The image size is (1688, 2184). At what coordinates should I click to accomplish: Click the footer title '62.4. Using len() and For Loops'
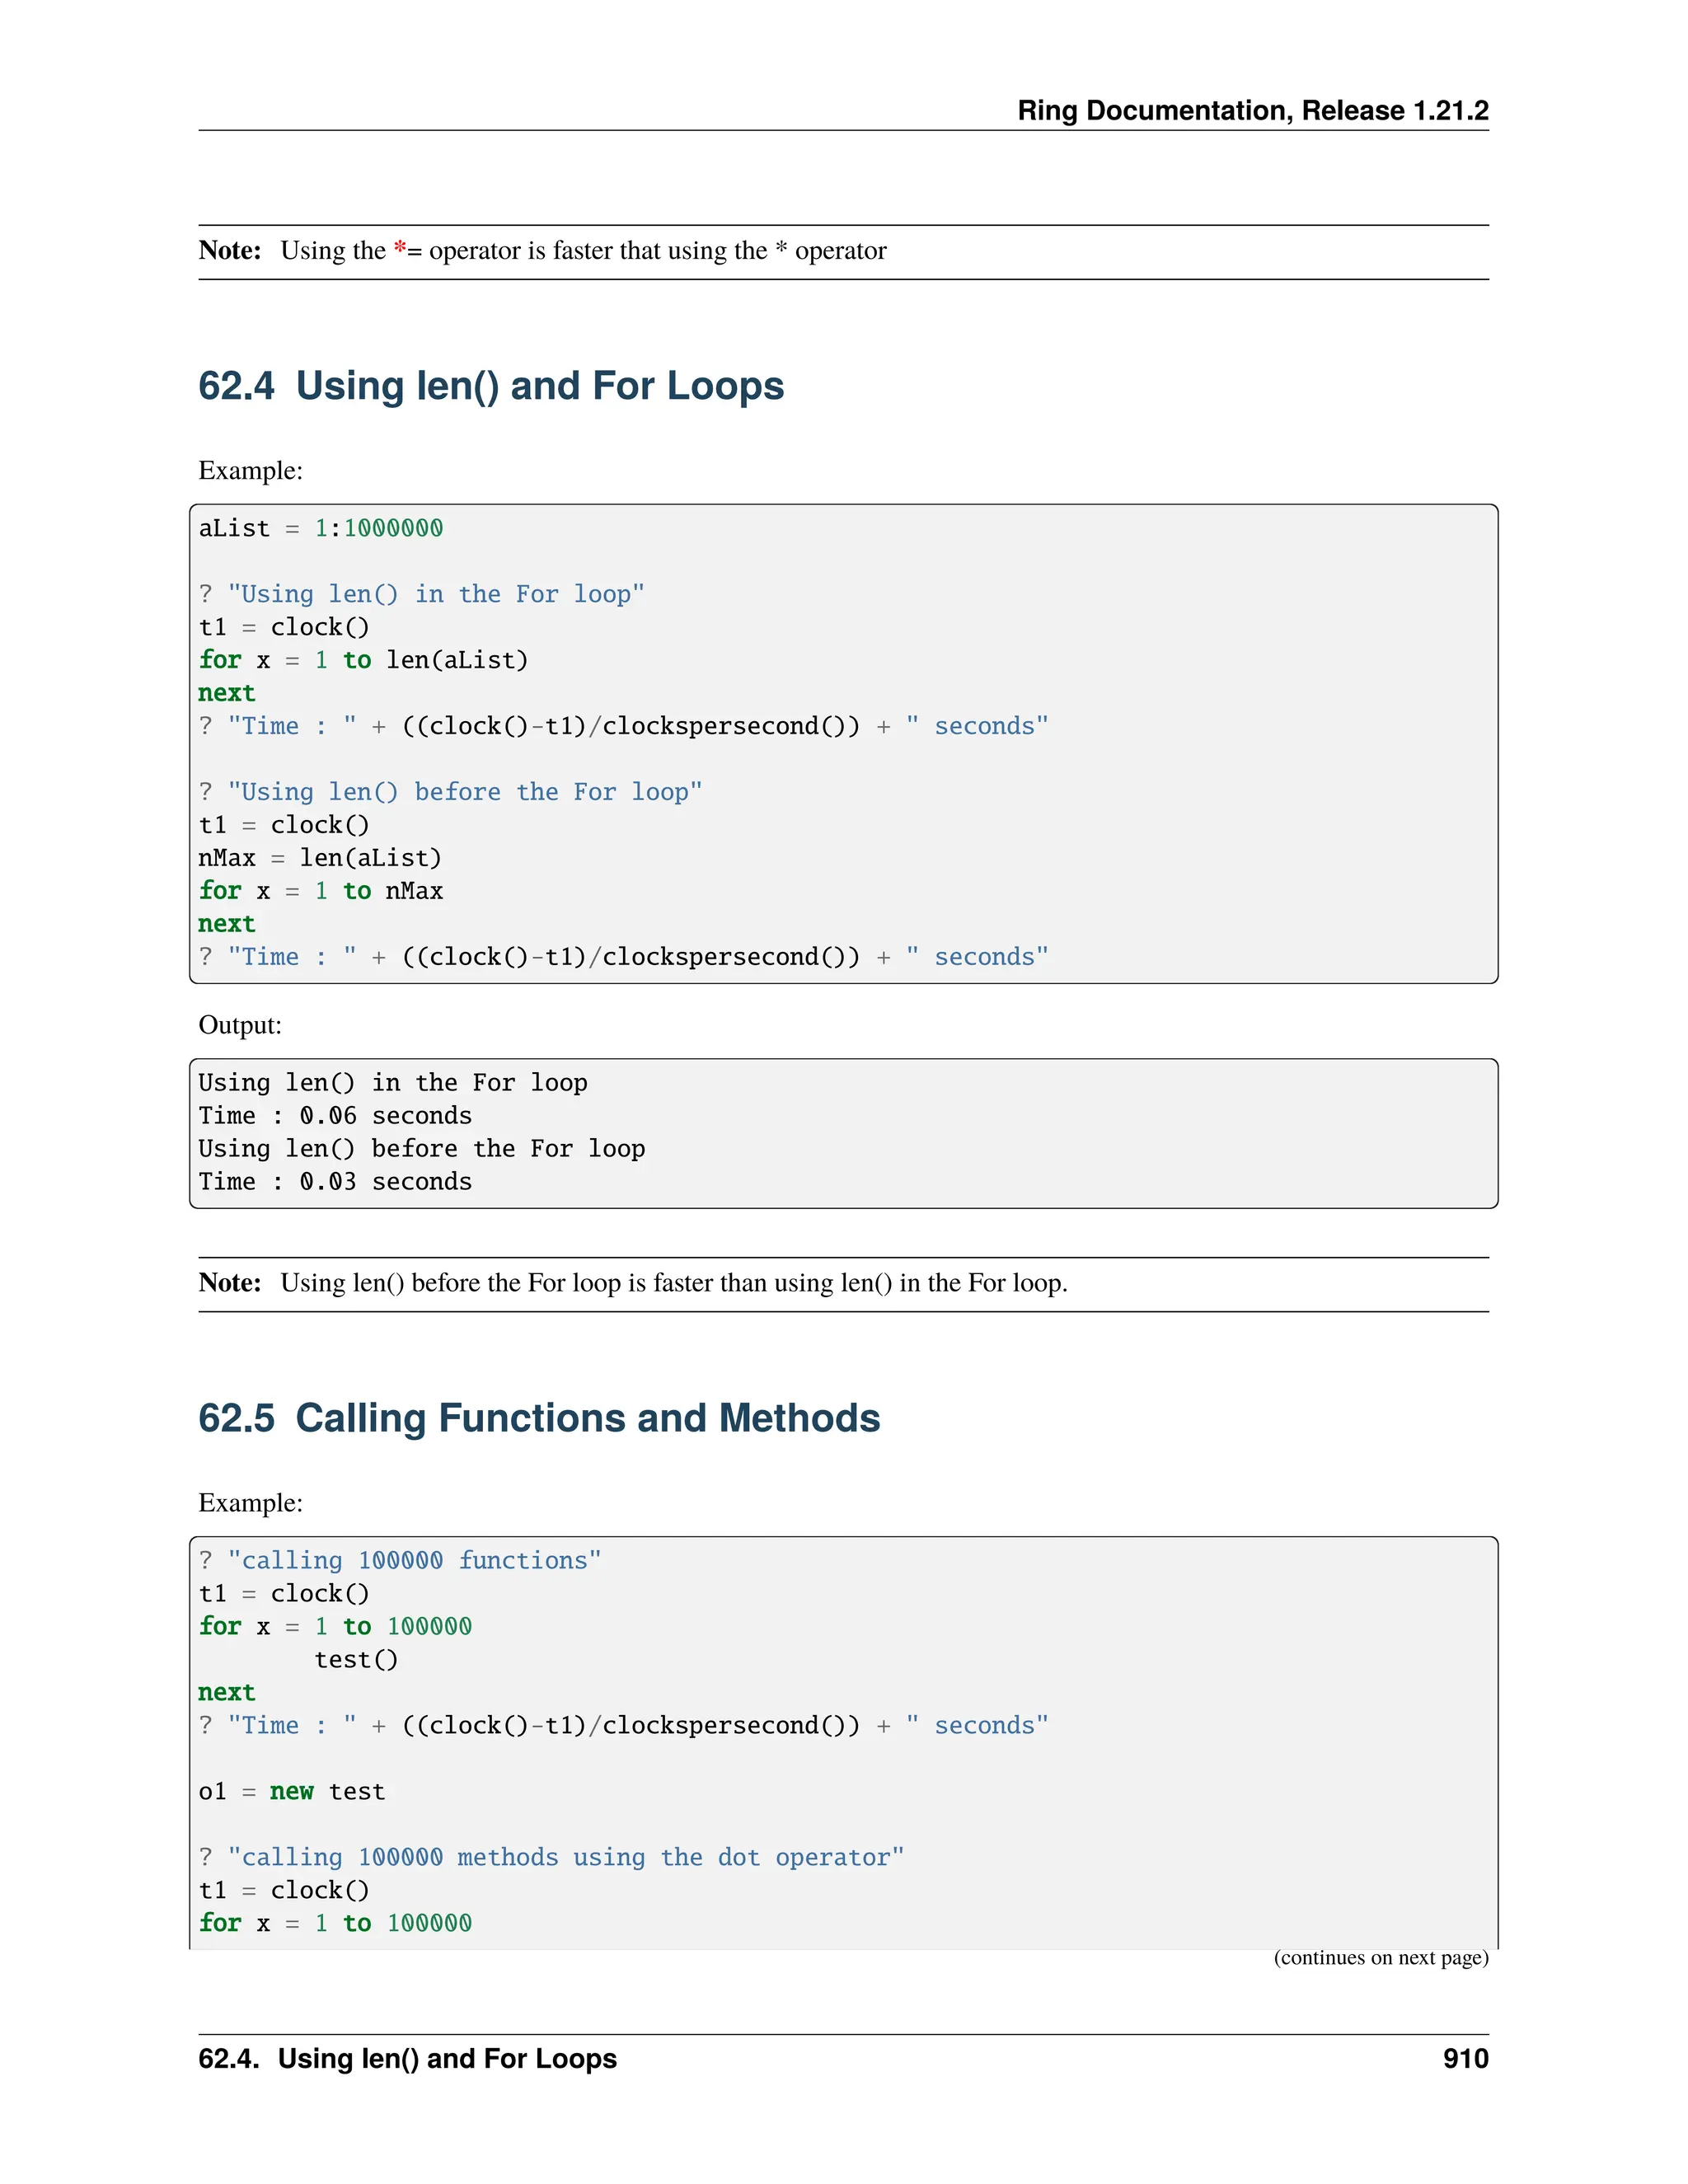click(x=407, y=2058)
